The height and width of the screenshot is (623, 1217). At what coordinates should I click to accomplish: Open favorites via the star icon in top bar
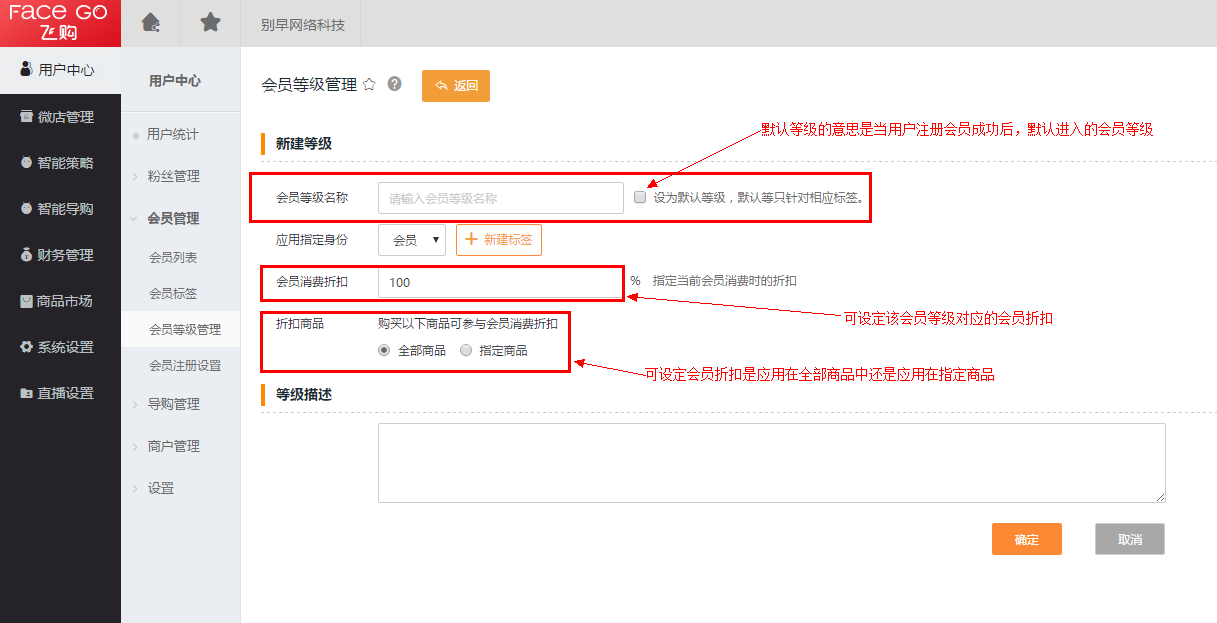210,23
